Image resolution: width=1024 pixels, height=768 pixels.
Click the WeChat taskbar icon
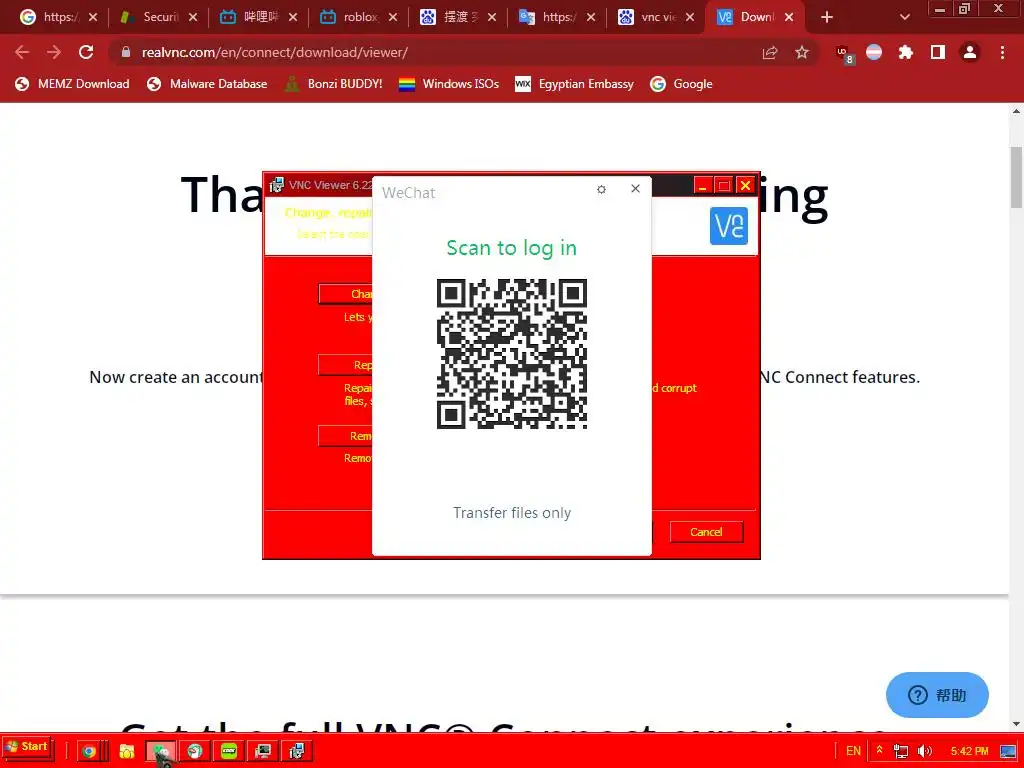161,751
